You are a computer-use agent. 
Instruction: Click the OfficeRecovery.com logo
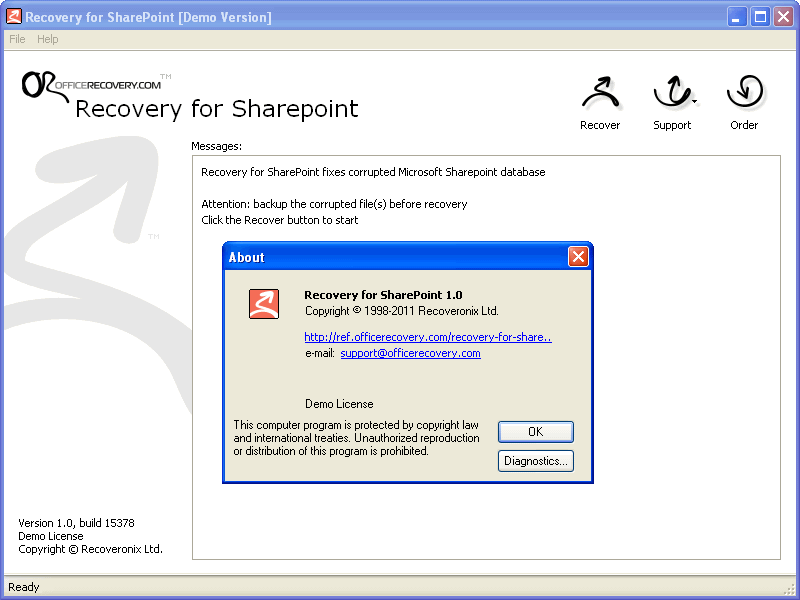tap(97, 86)
